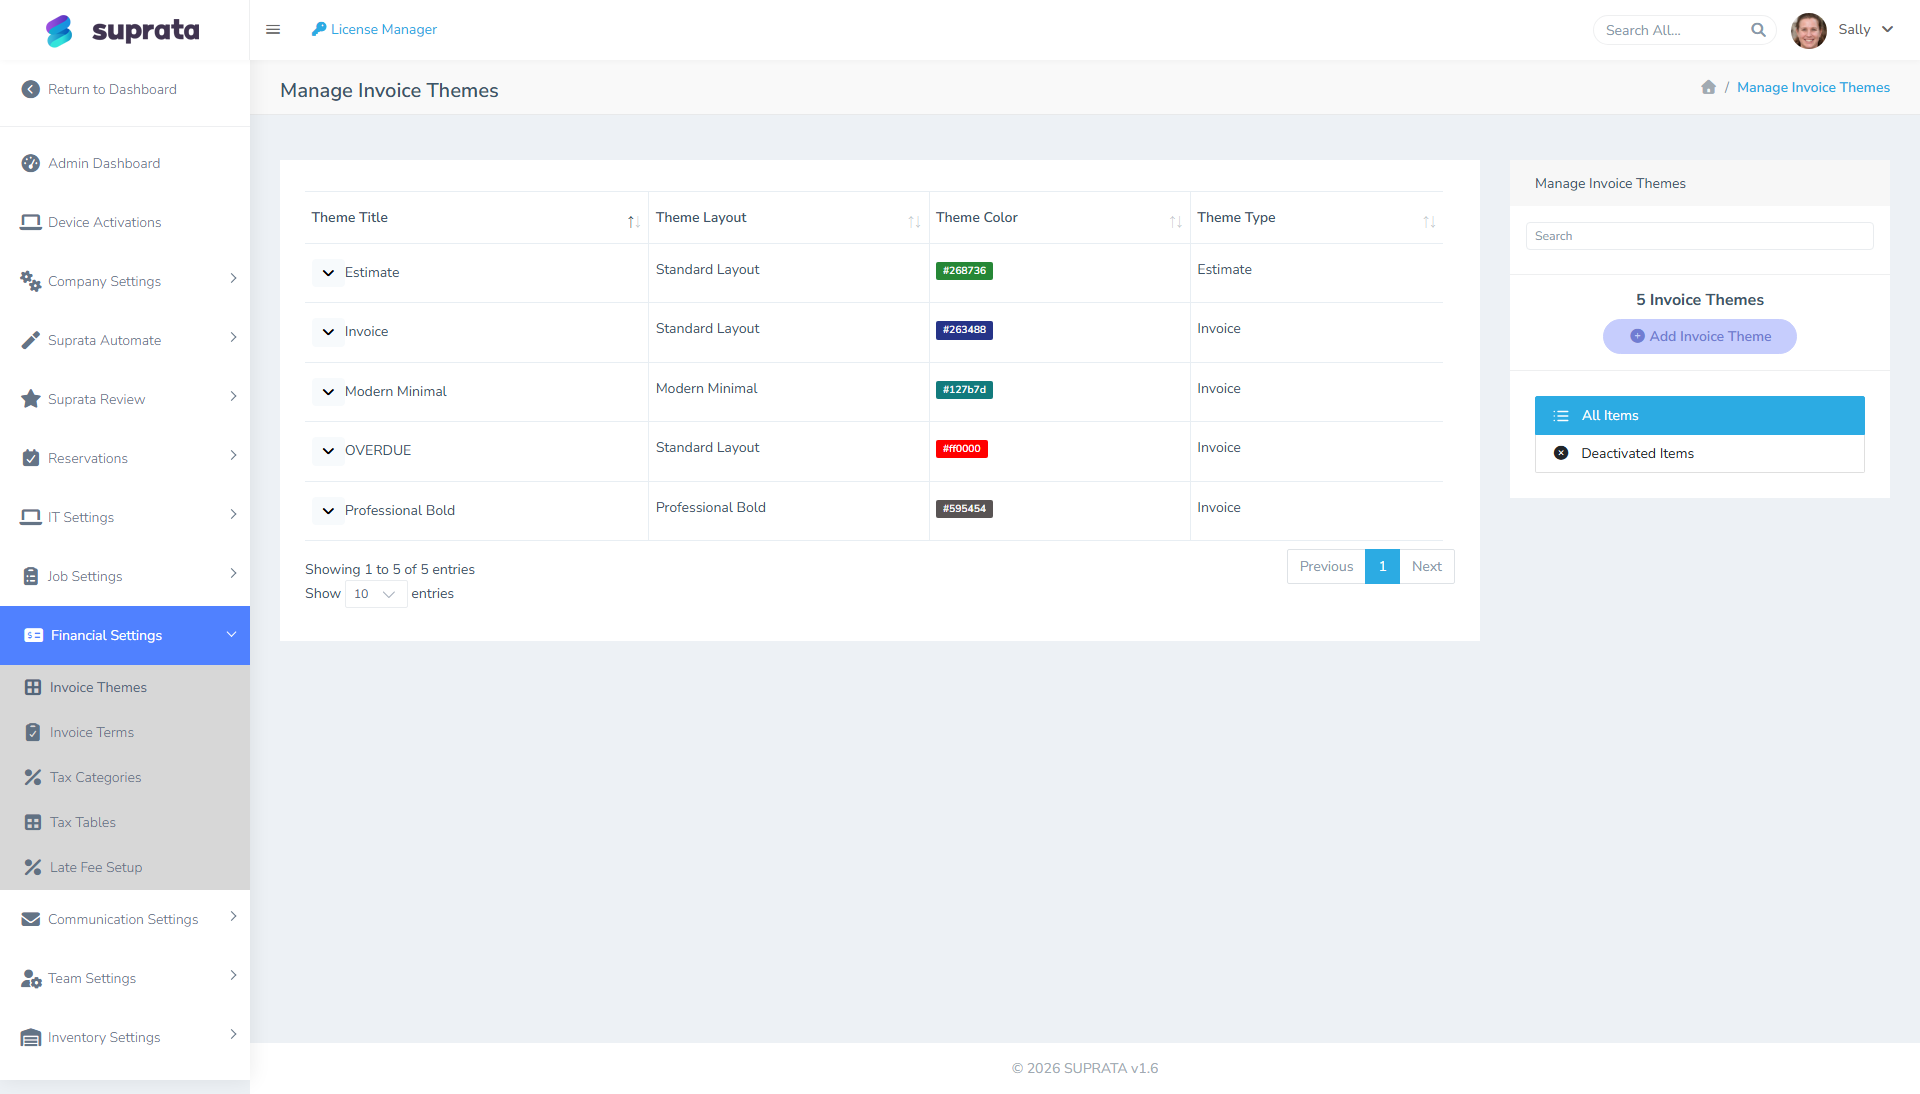
Task: Click the License Manager key icon
Action: pos(319,29)
